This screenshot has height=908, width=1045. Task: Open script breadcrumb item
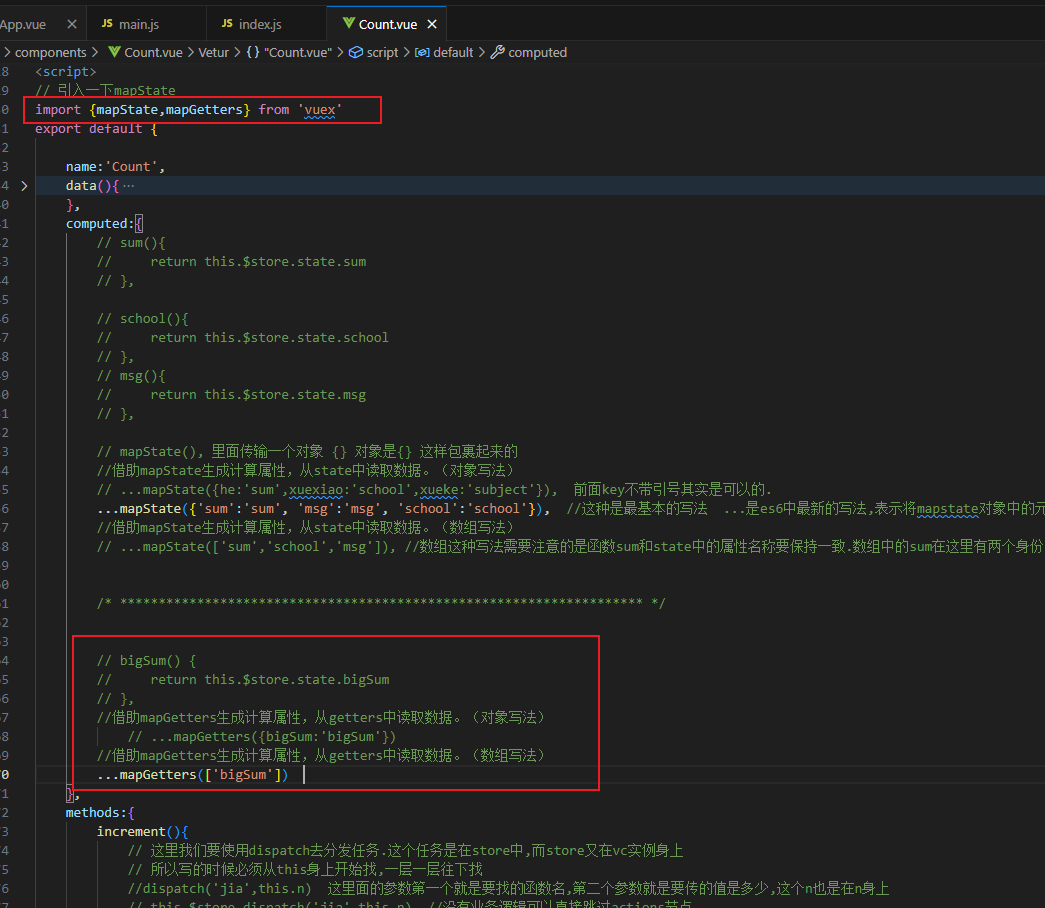tap(382, 53)
